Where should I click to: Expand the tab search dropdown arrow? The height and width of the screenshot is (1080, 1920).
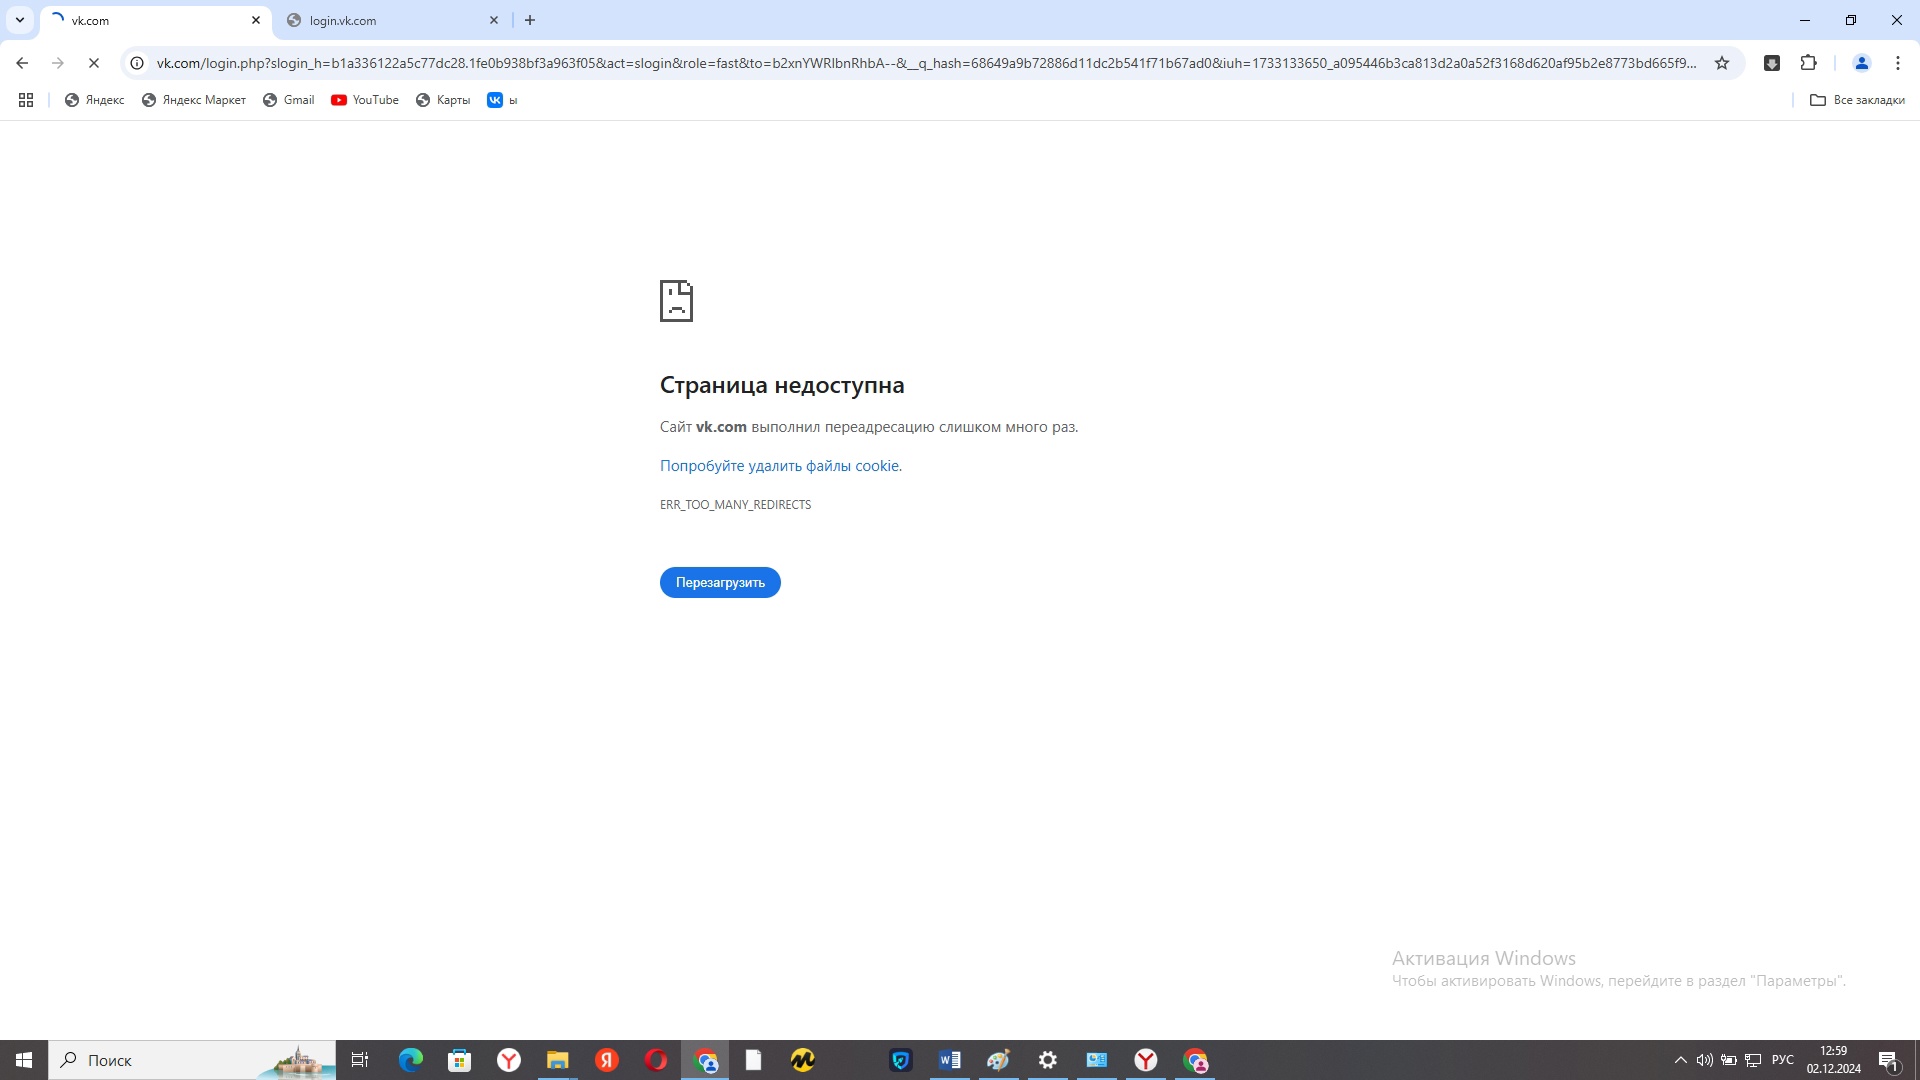tap(19, 20)
